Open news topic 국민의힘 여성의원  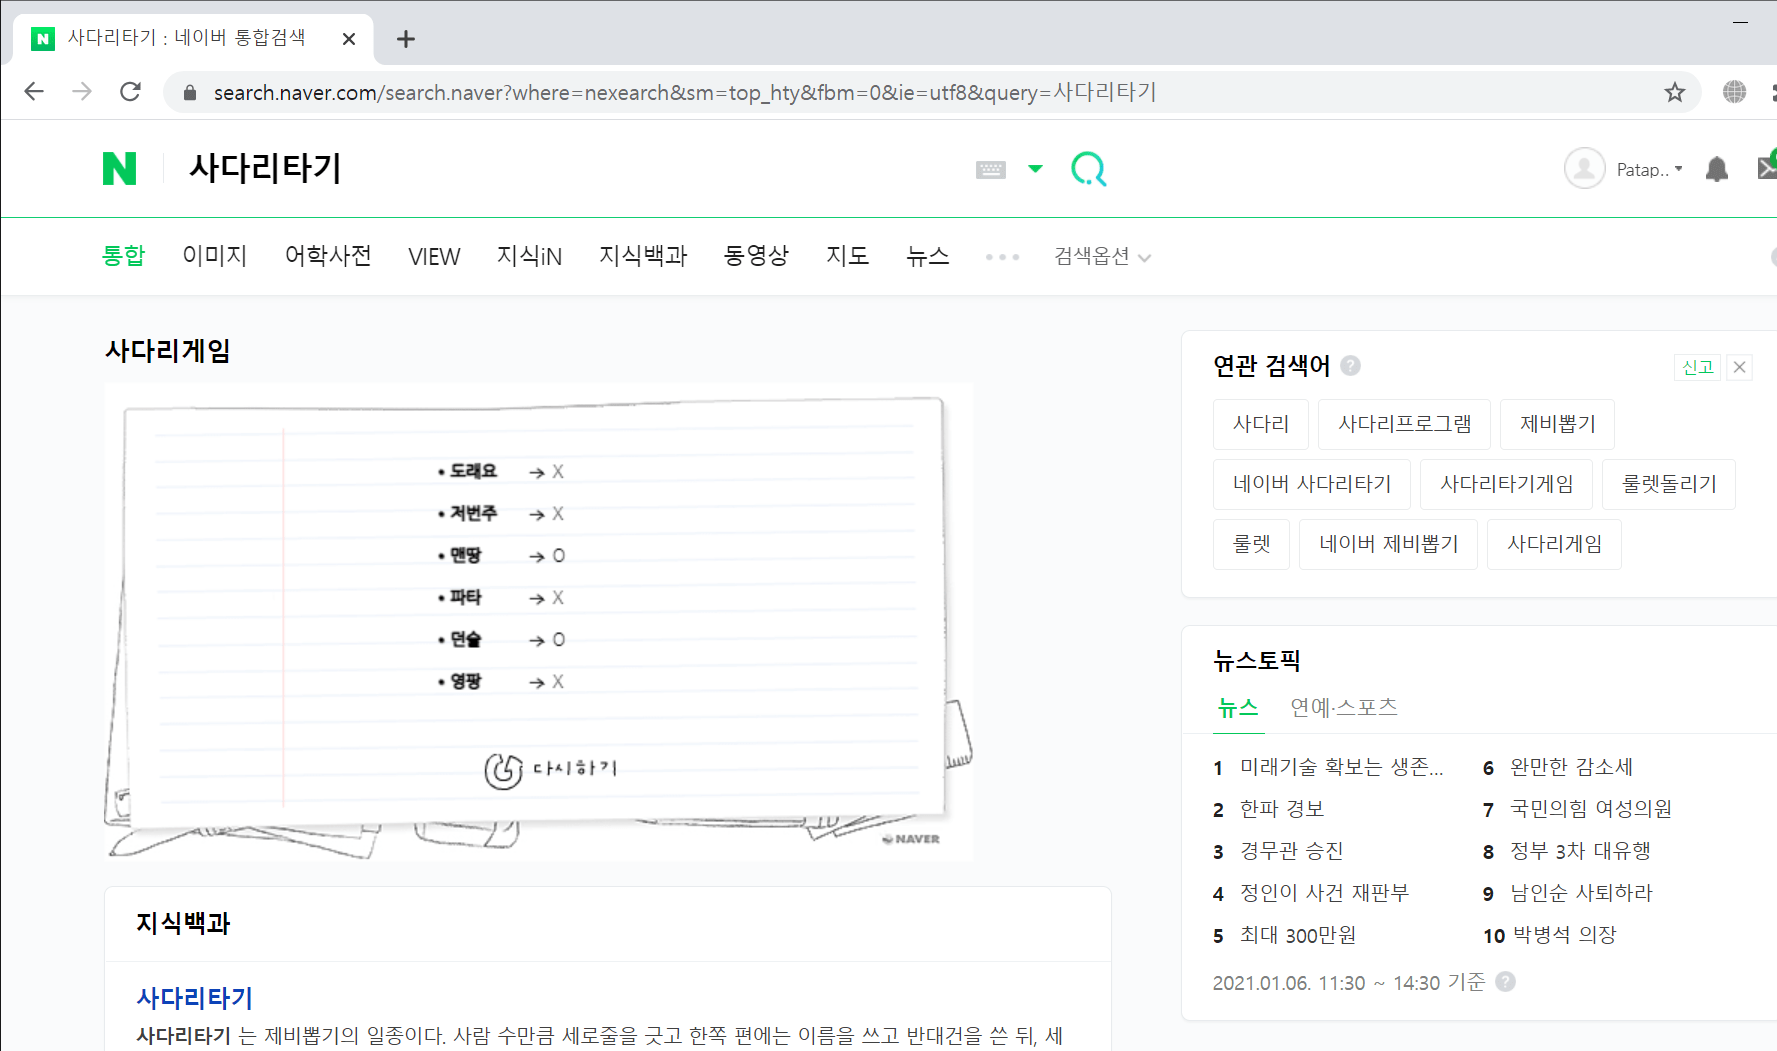[1591, 809]
